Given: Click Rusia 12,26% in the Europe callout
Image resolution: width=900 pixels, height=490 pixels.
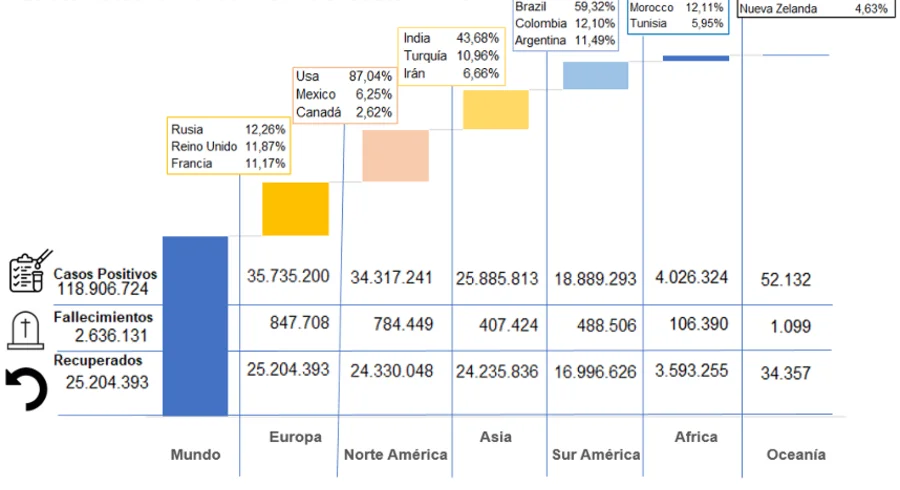Looking at the screenshot, I should (228, 129).
